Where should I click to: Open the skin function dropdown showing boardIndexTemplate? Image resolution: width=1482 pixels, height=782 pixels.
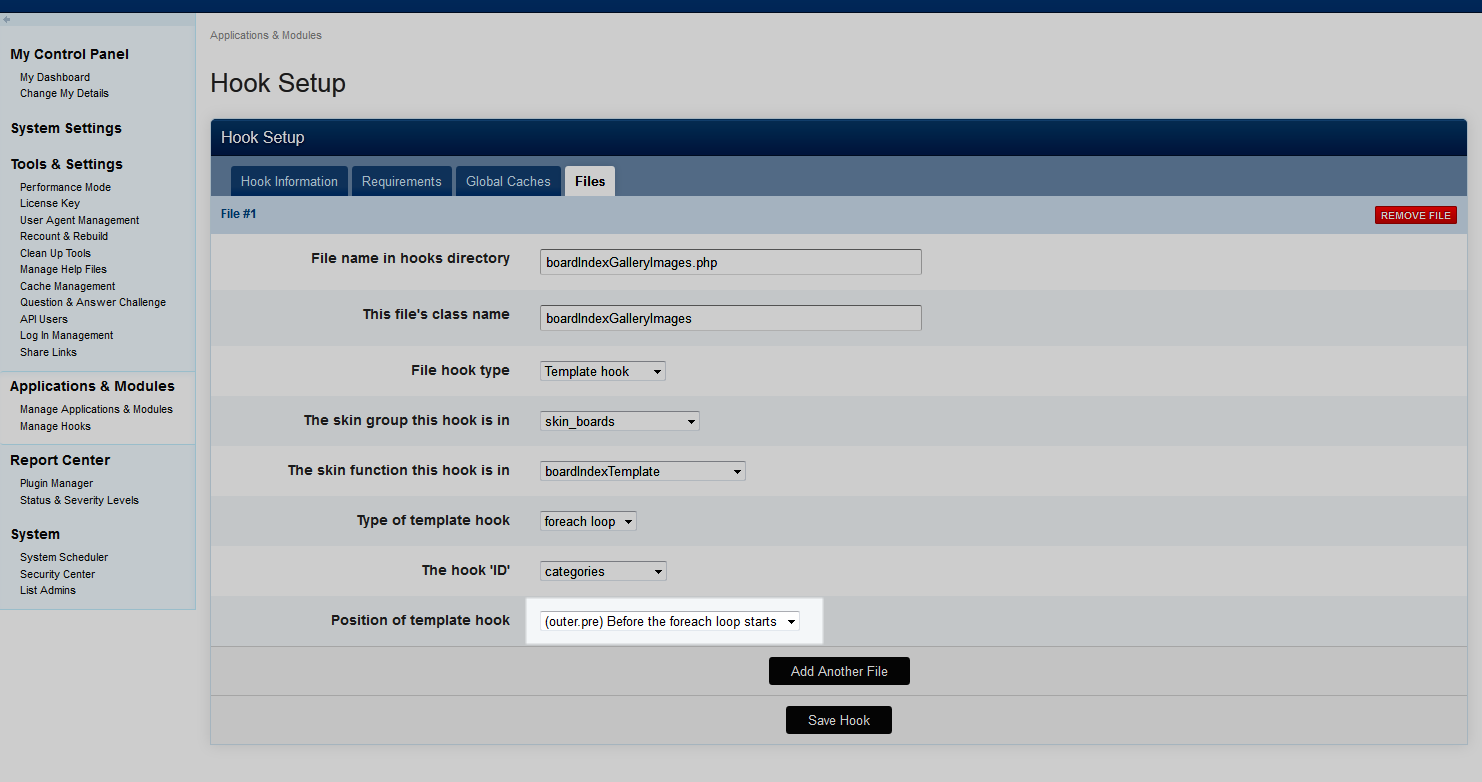click(x=643, y=471)
